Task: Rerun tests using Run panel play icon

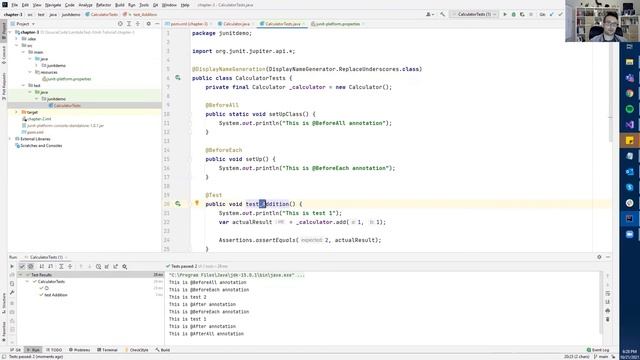Action: pos(12,267)
